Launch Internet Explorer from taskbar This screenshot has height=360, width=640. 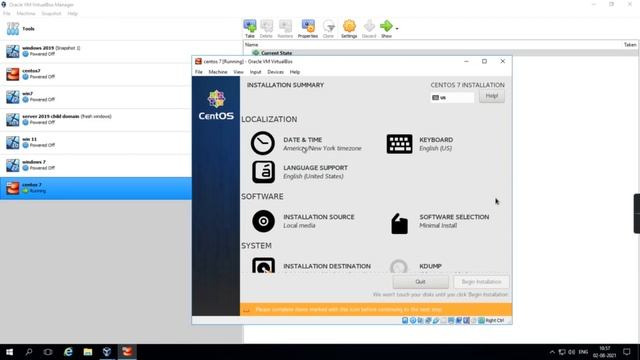tap(68, 351)
